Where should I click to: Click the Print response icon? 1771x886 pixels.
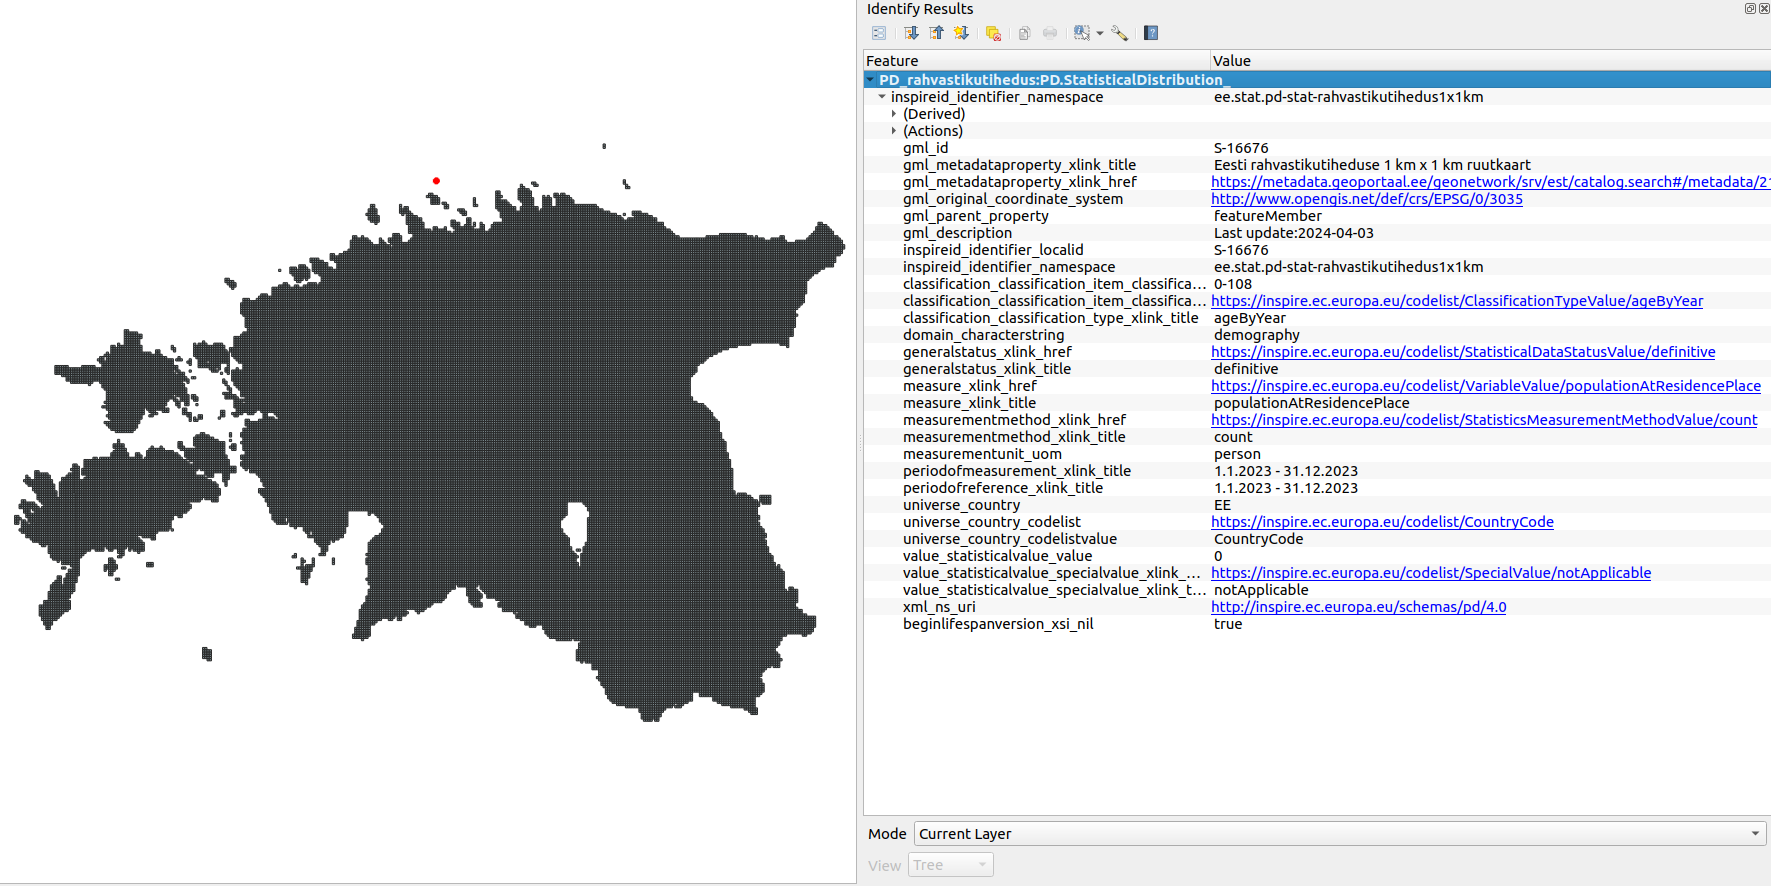[x=1050, y=33]
